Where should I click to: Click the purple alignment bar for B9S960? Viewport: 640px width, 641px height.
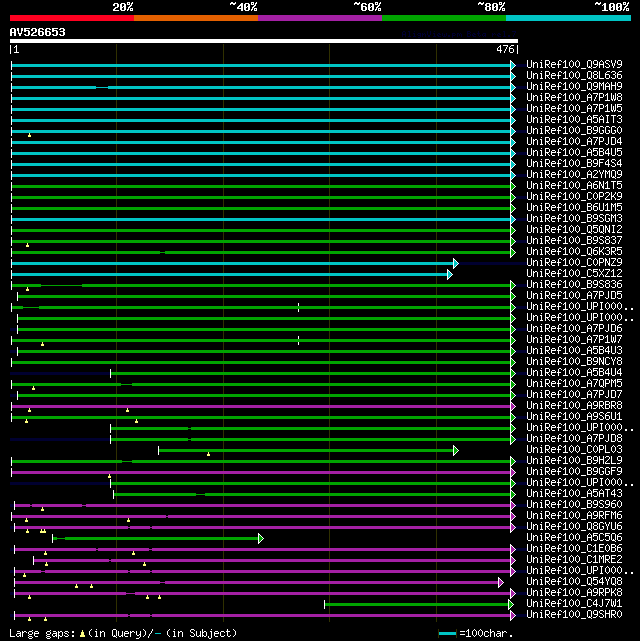pyautogui.click(x=263, y=506)
